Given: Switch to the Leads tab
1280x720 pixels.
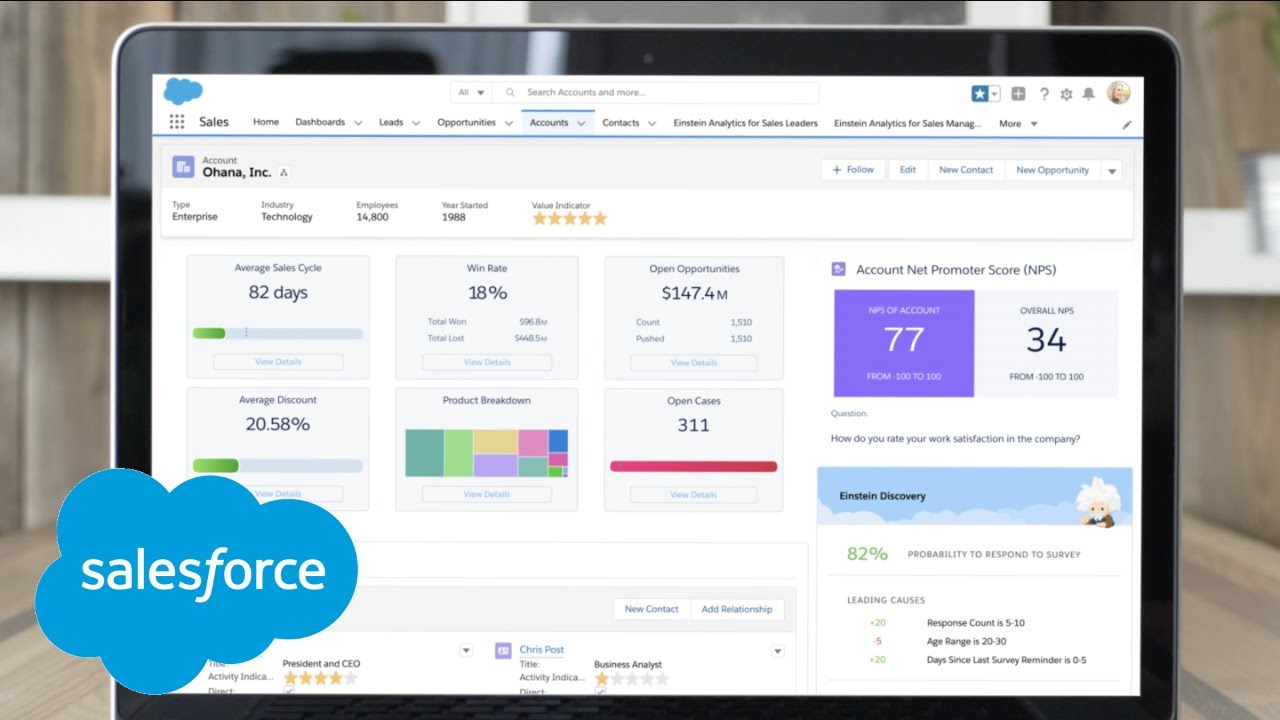Looking at the screenshot, I should click(x=391, y=123).
